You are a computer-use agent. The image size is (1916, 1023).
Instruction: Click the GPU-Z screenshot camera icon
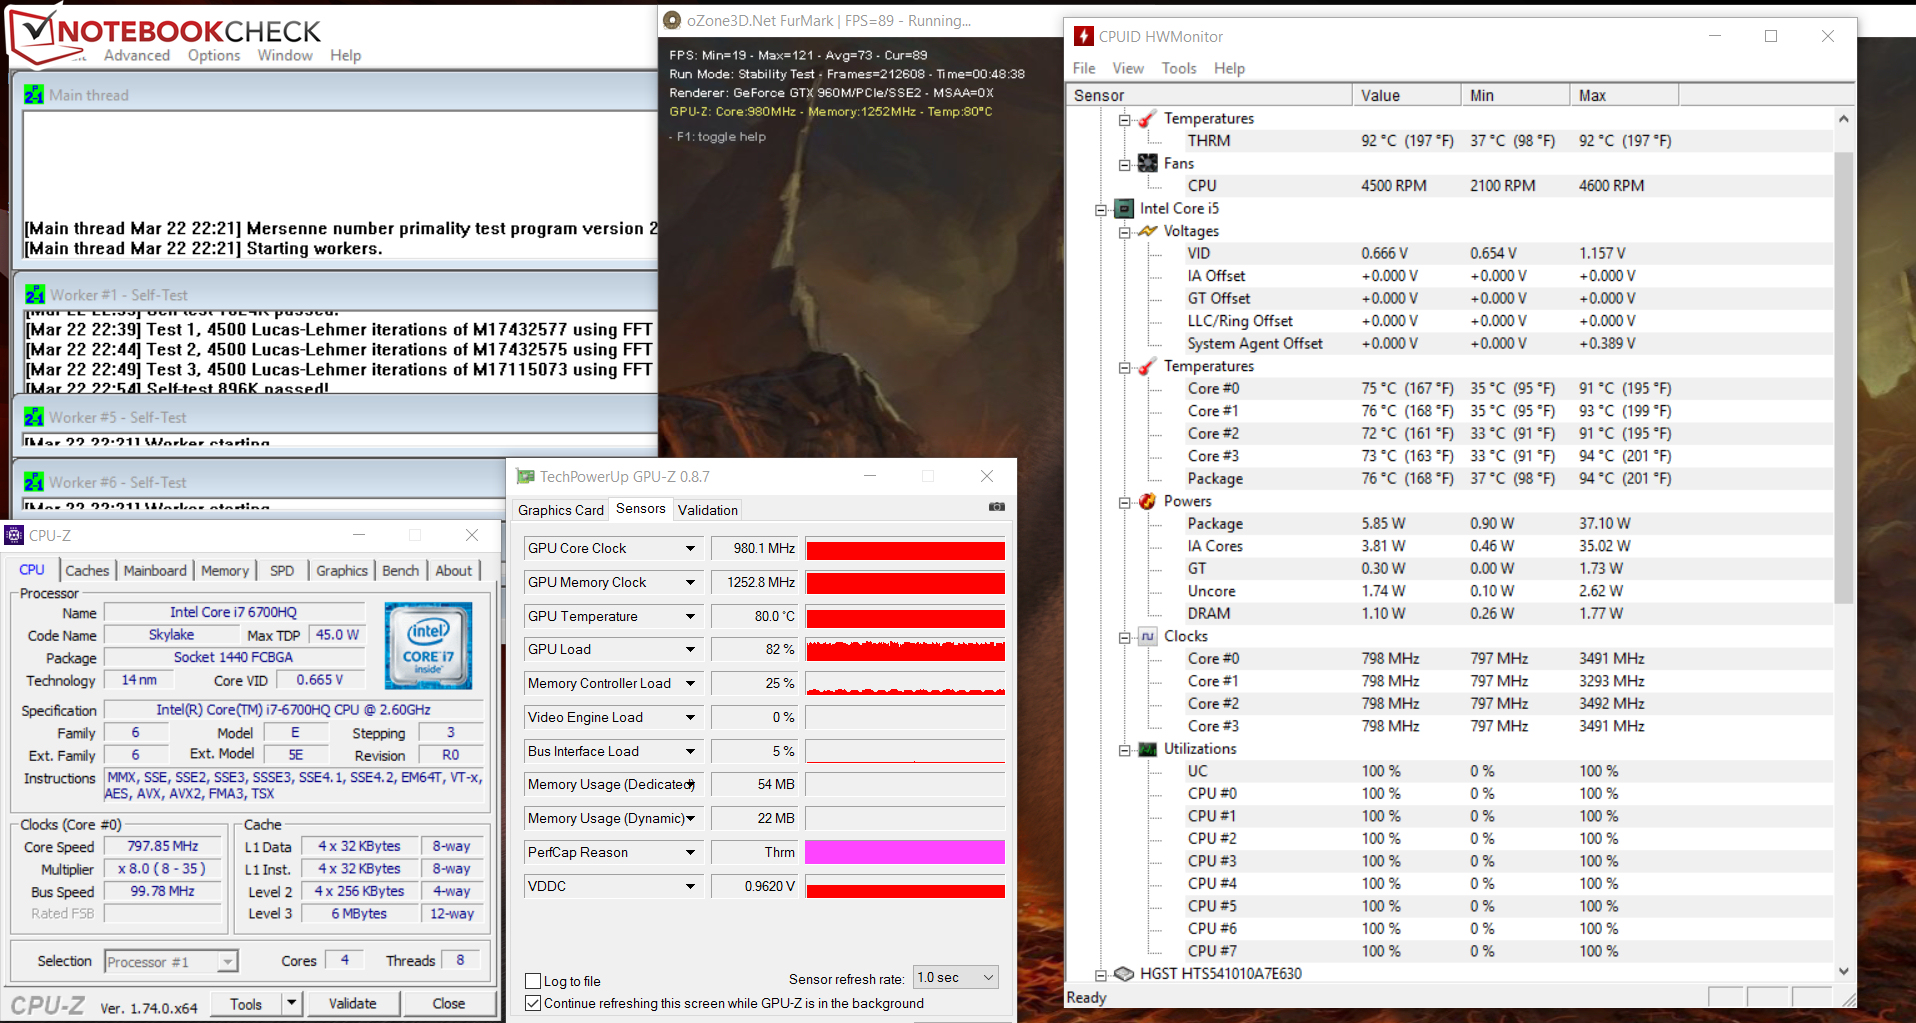996,507
